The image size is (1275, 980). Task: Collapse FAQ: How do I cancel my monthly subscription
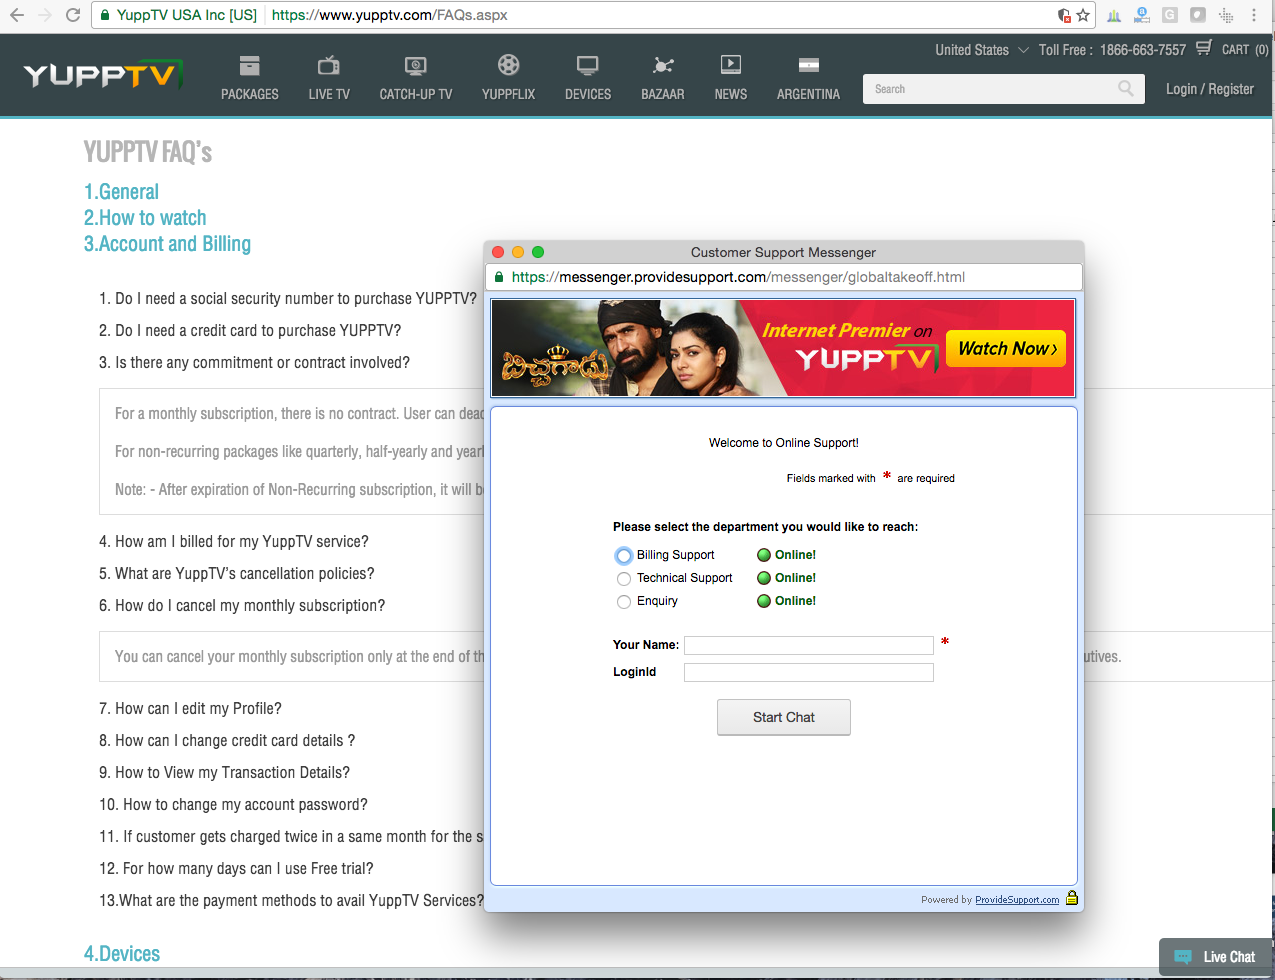(x=242, y=605)
